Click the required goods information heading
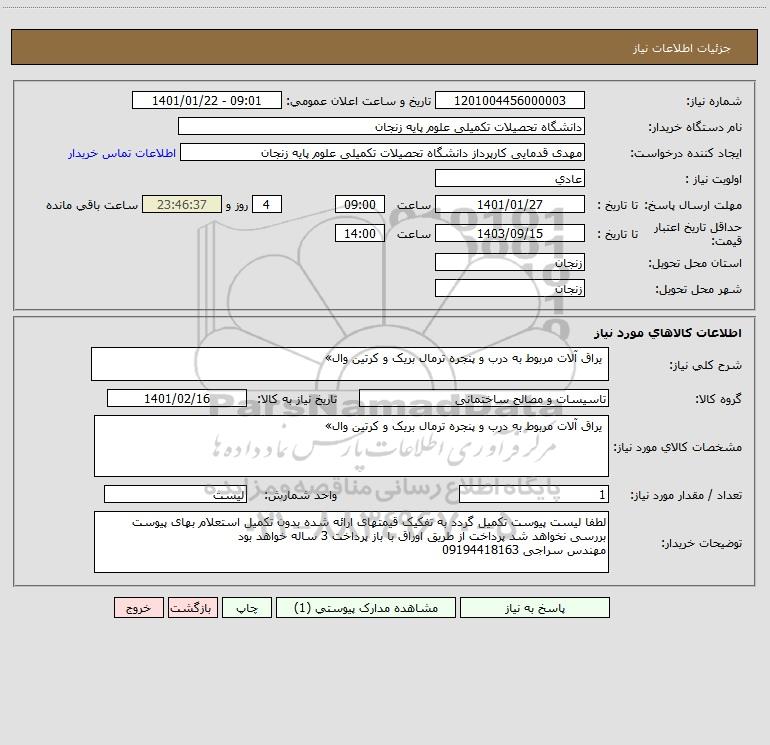 pos(667,333)
